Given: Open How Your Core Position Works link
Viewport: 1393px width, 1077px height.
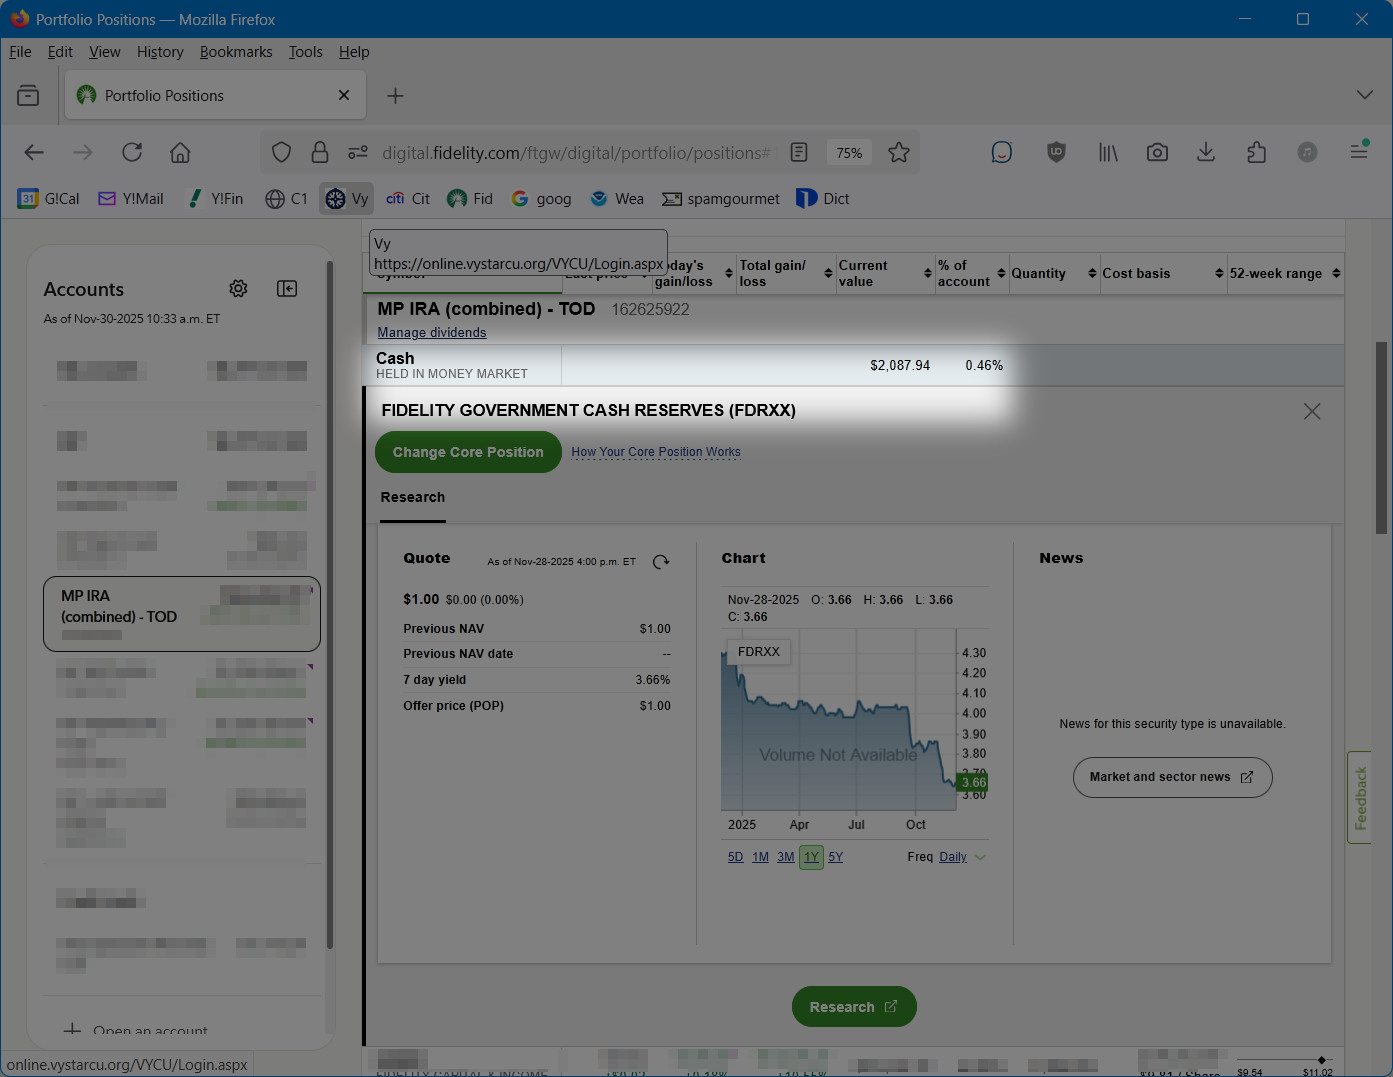Looking at the screenshot, I should coord(656,452).
